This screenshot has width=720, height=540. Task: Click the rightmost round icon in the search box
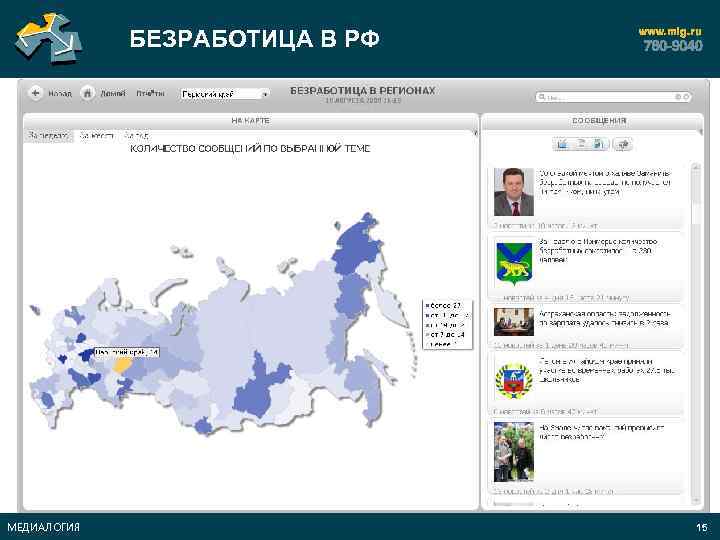coord(686,97)
